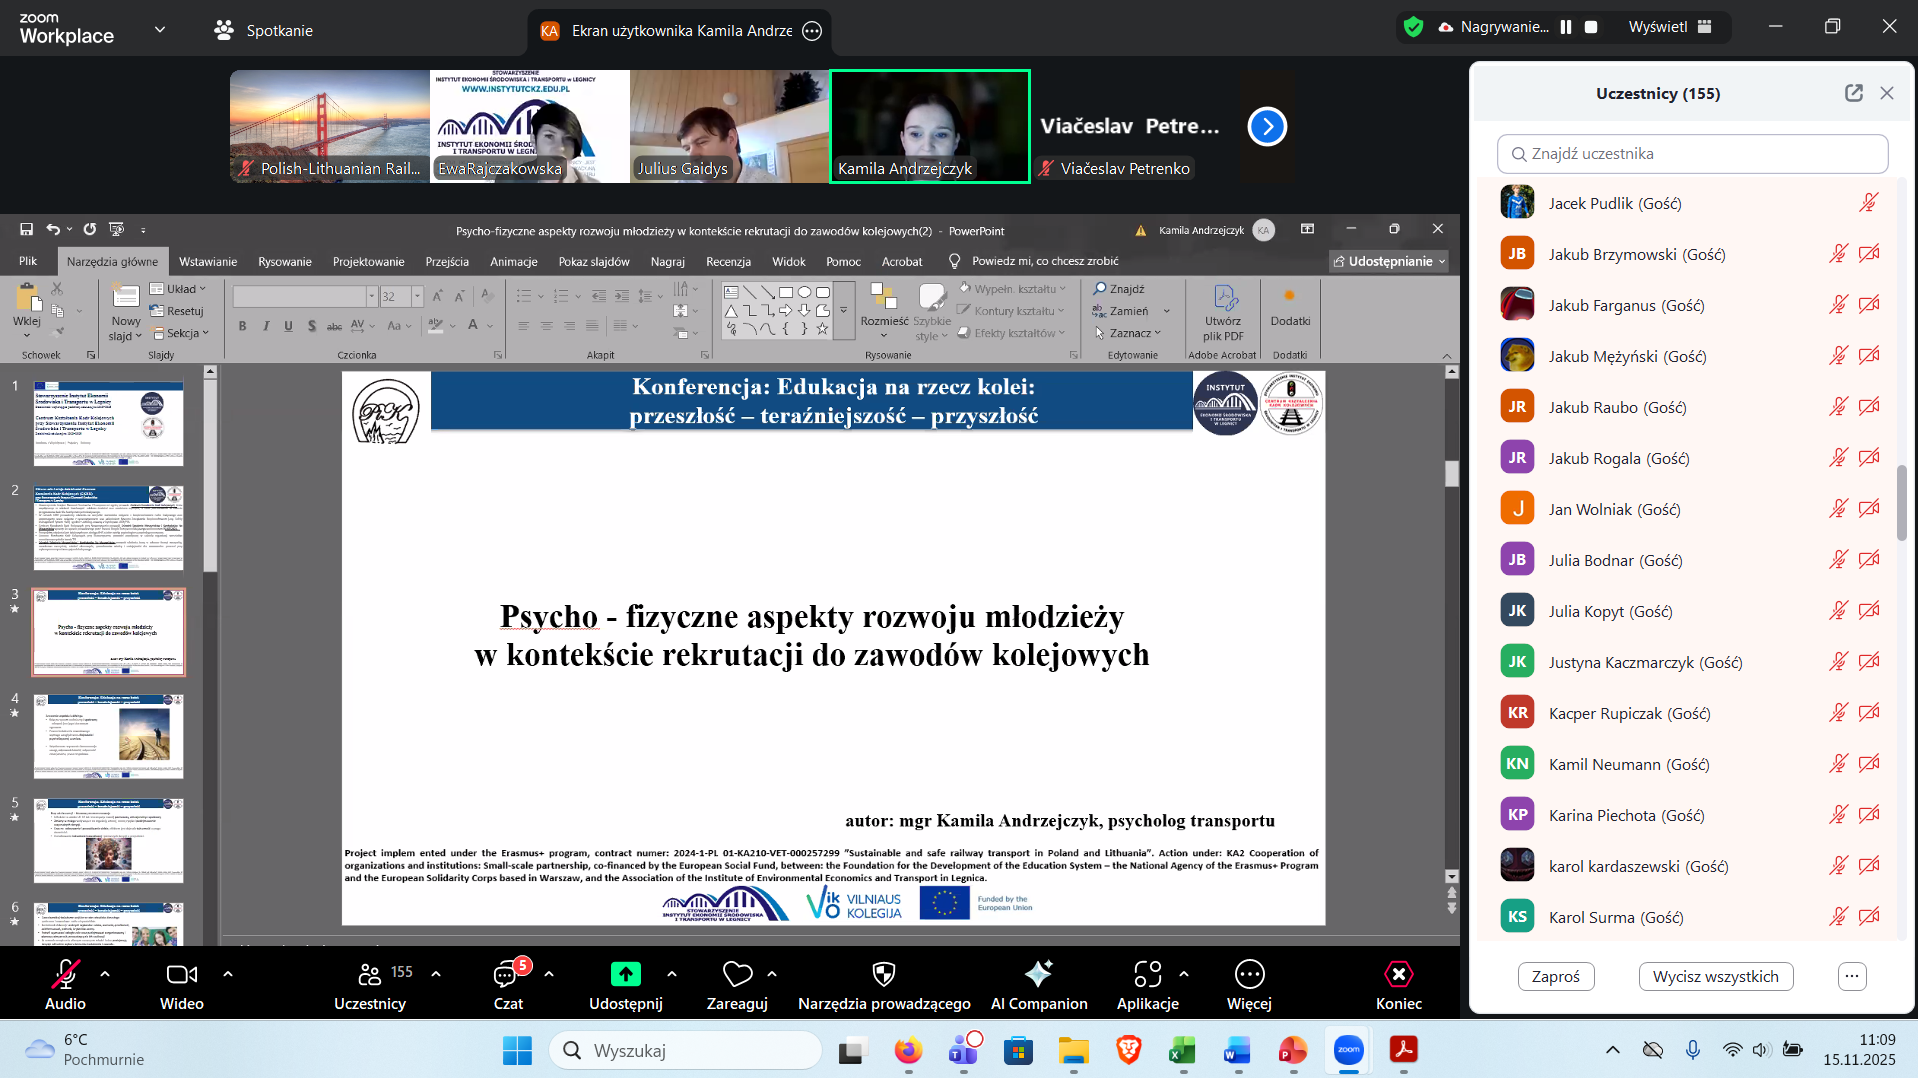The height and width of the screenshot is (1078, 1918).
Task: Click the participants list scrollbar
Action: tap(1901, 502)
